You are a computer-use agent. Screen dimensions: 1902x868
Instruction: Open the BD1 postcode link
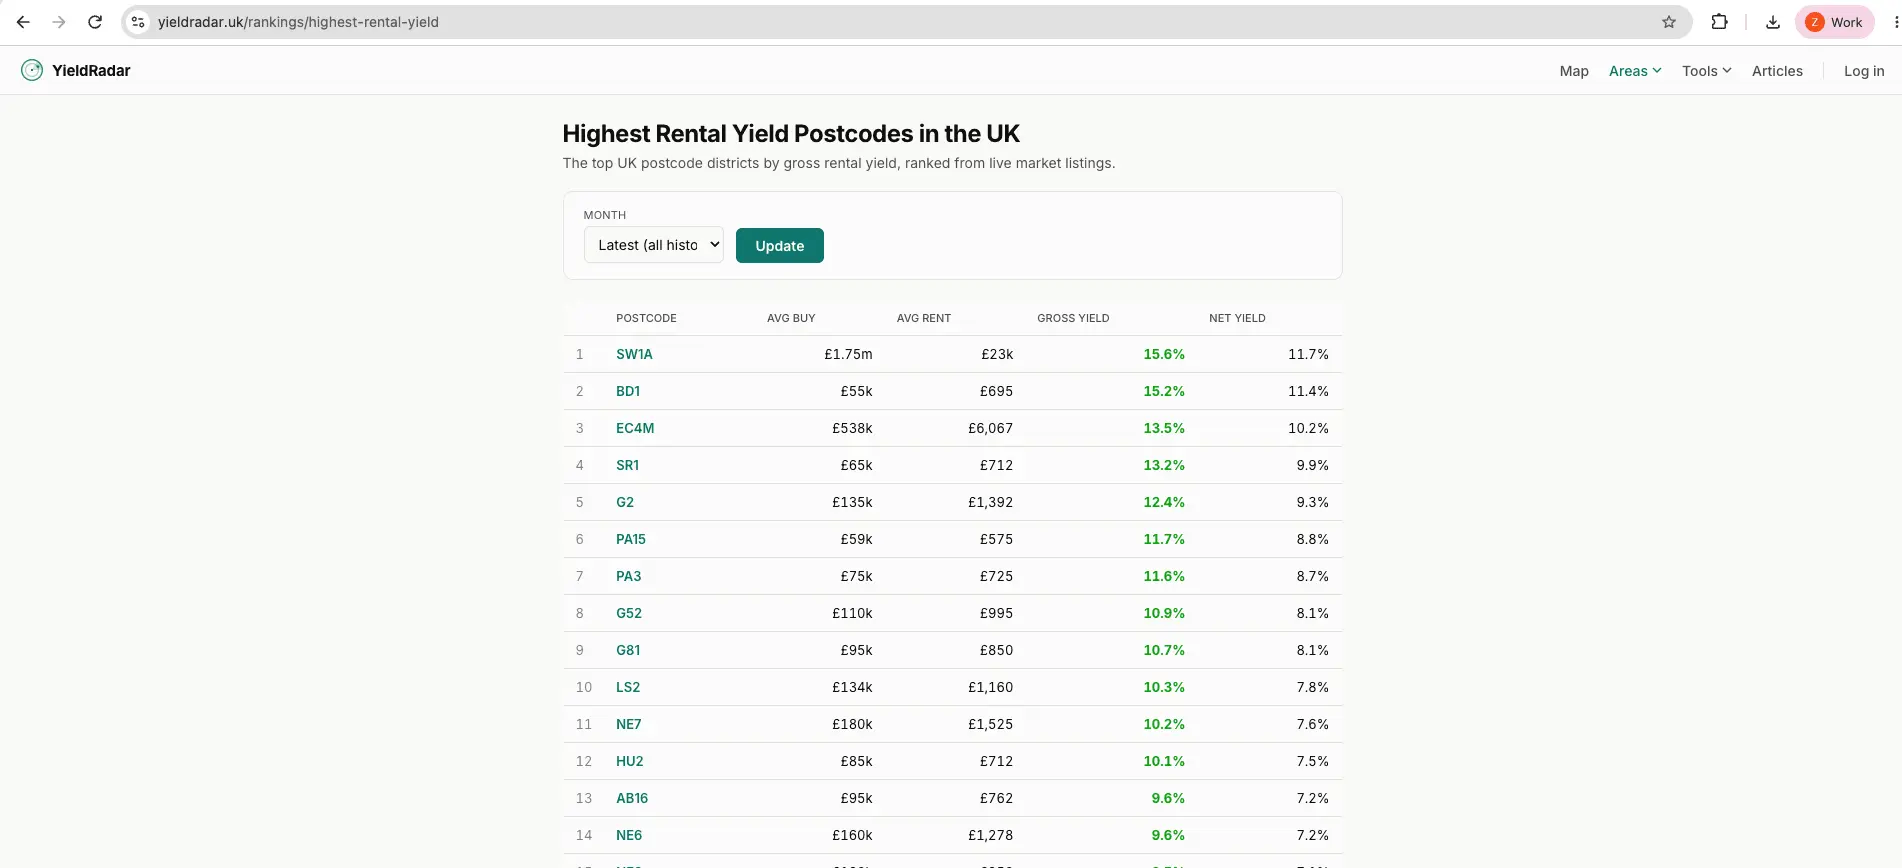click(628, 391)
